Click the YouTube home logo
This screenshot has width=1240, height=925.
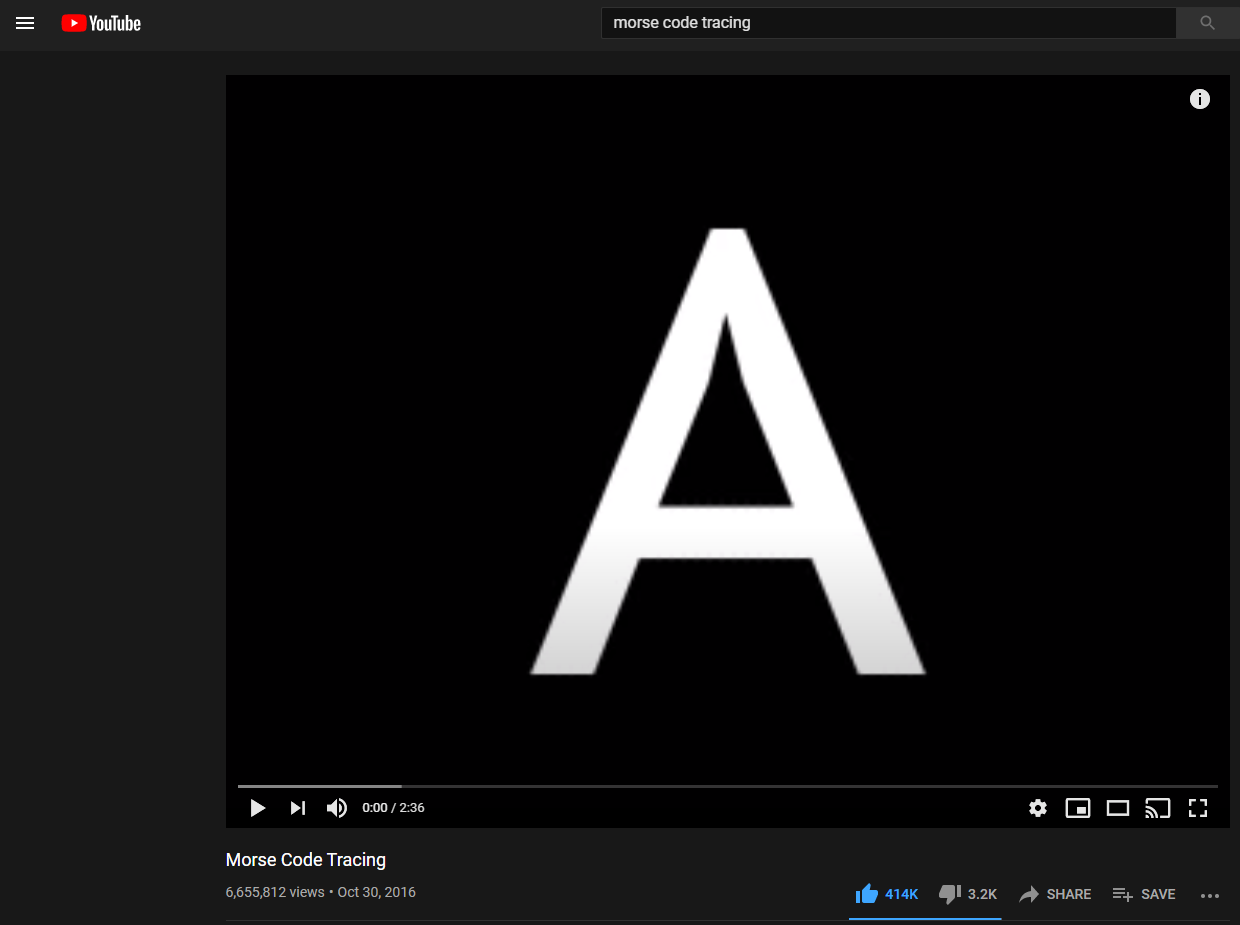pyautogui.click(x=101, y=23)
